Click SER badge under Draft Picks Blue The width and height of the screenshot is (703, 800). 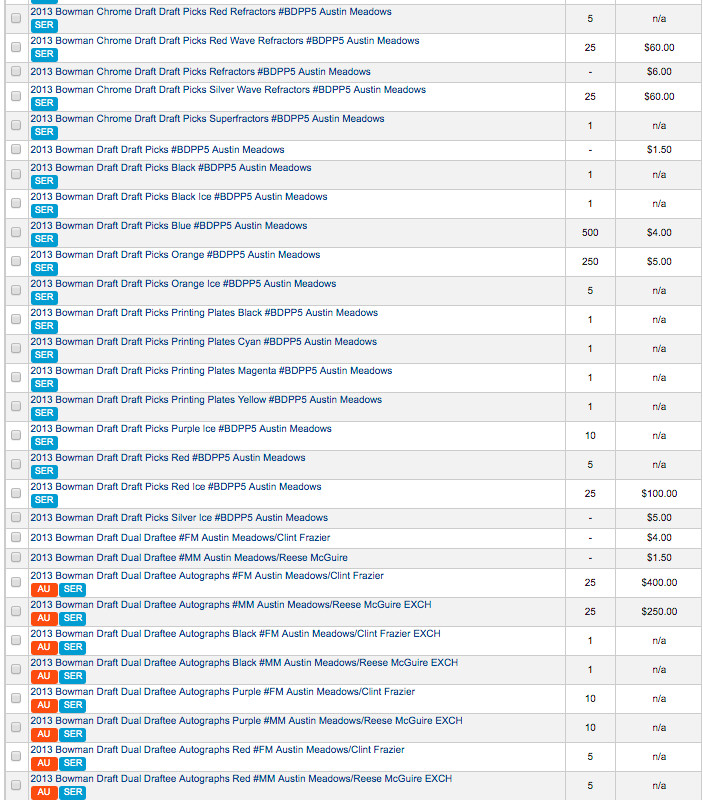(x=44, y=239)
